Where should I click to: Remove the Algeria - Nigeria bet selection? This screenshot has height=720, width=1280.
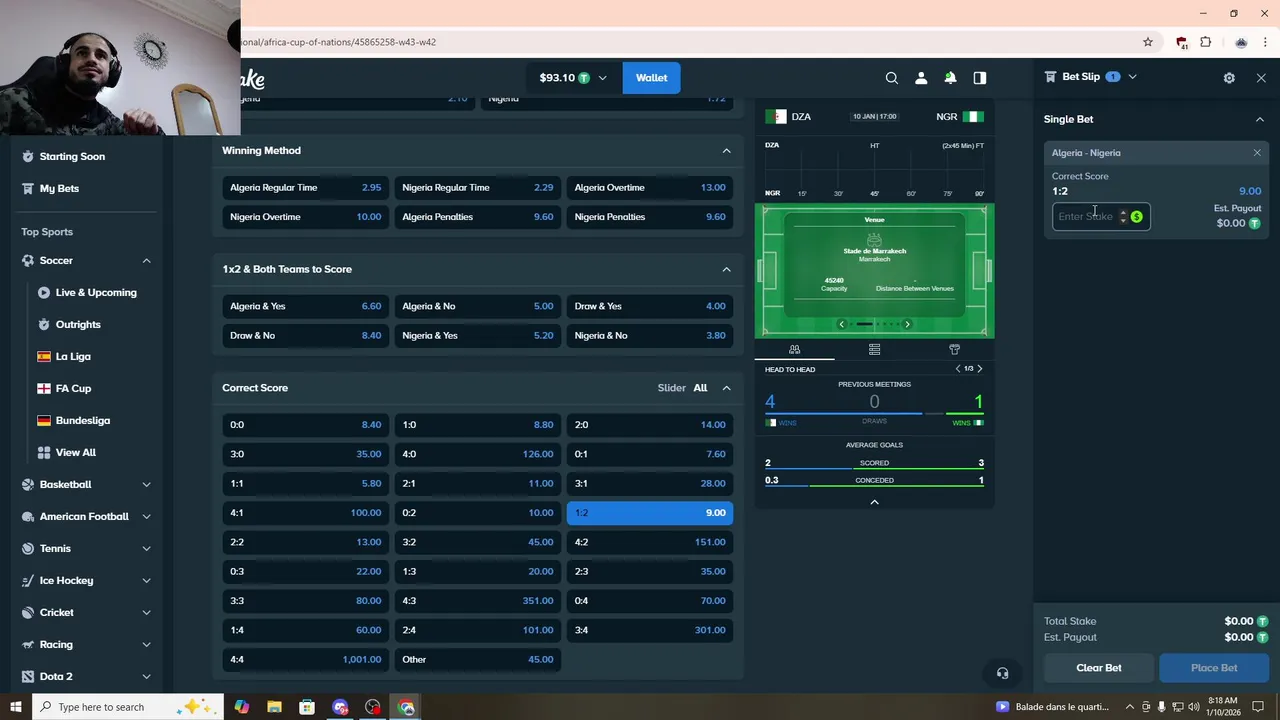(1257, 153)
